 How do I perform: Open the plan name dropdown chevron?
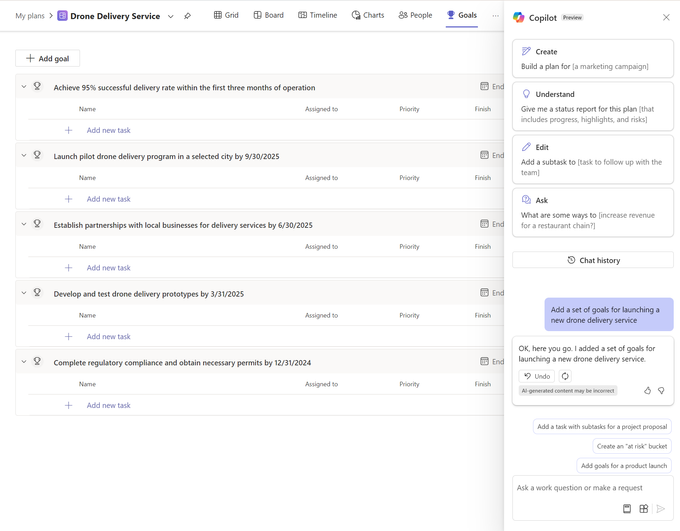coord(171,16)
